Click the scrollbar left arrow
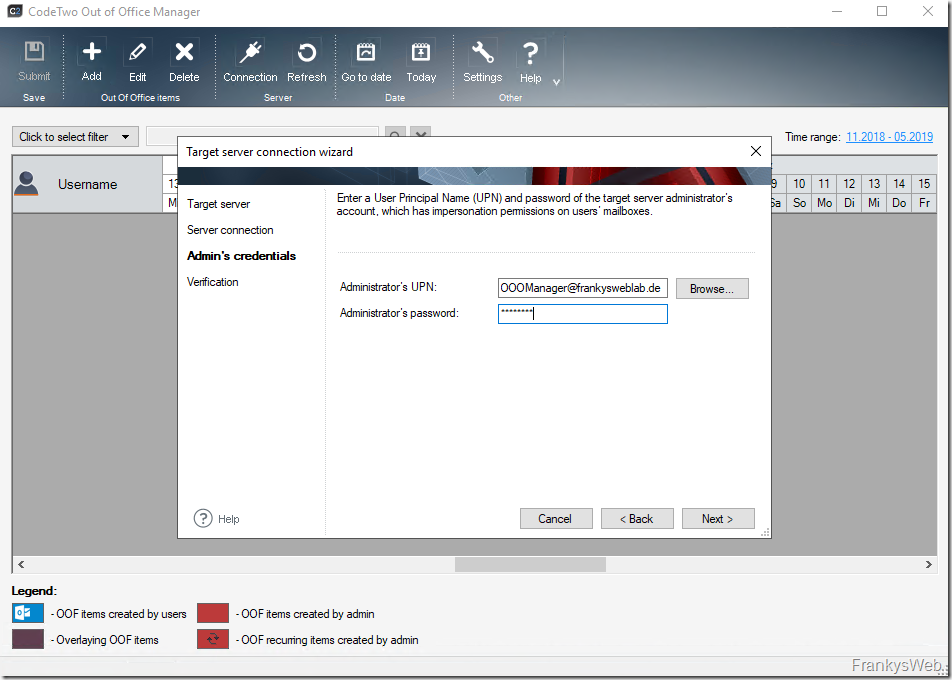This screenshot has width=952, height=680. (x=21, y=565)
